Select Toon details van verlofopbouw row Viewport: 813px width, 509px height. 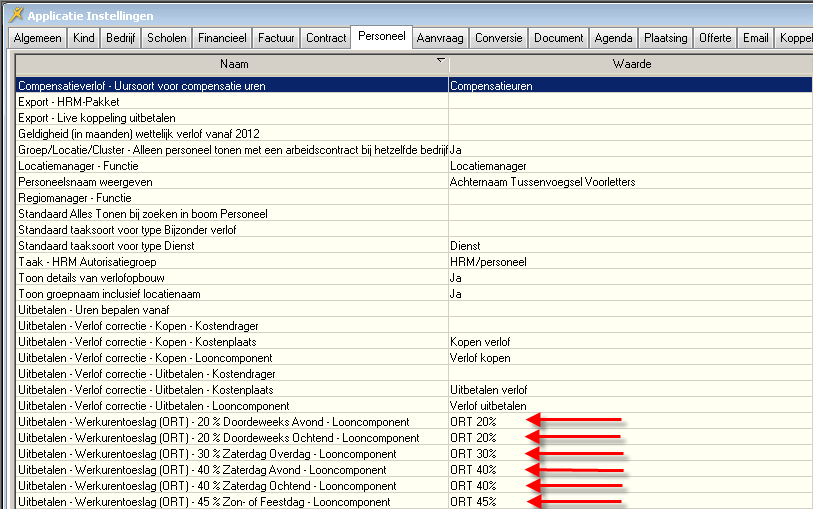tap(232, 278)
